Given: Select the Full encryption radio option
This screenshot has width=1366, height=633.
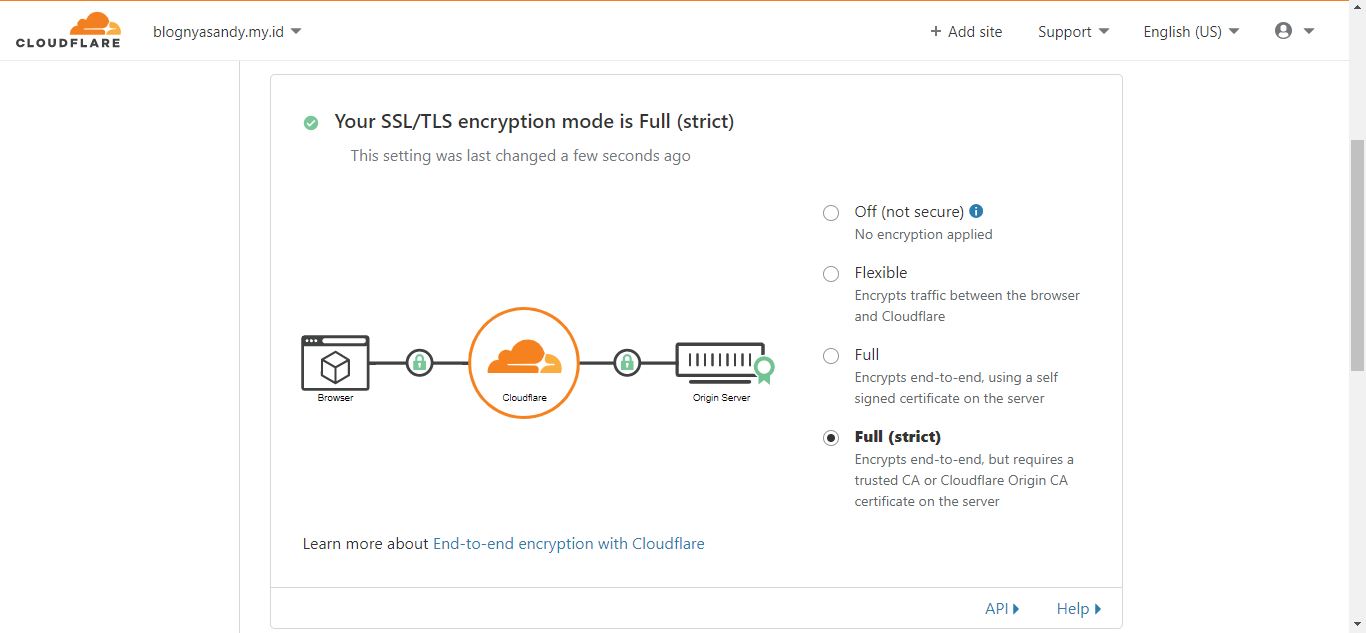Looking at the screenshot, I should point(831,355).
